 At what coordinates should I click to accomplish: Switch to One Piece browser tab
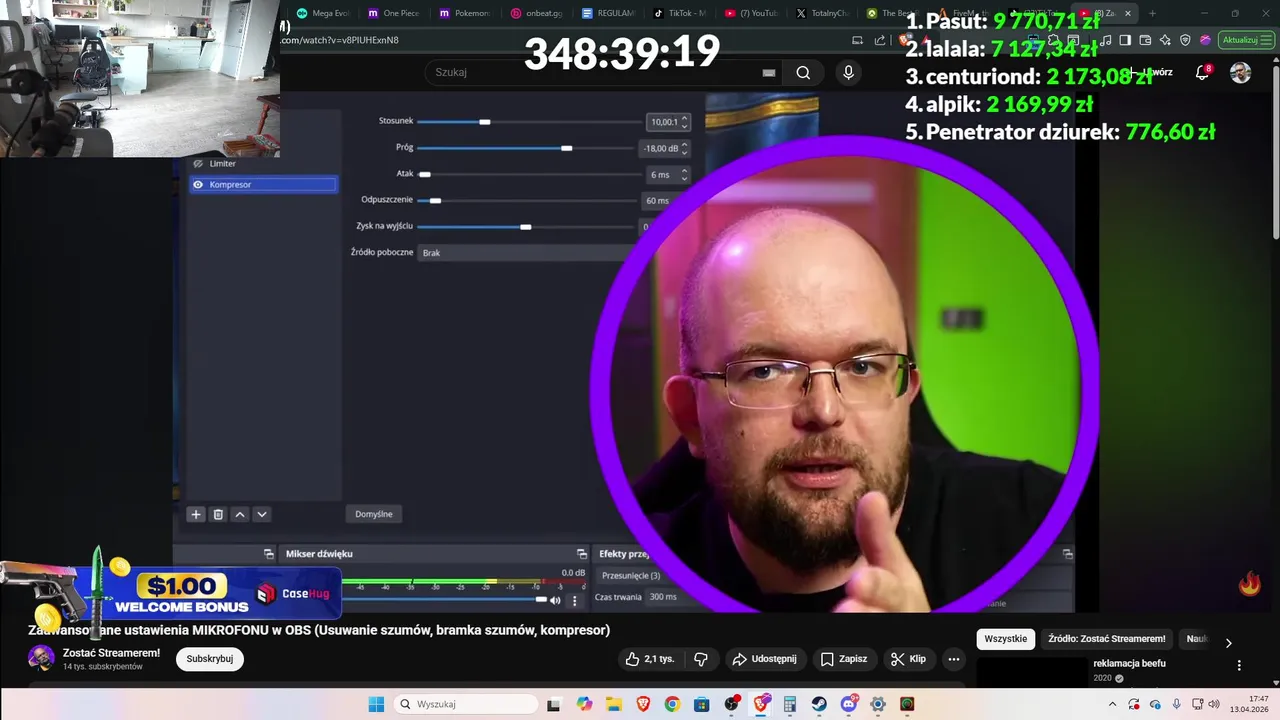[x=393, y=13]
